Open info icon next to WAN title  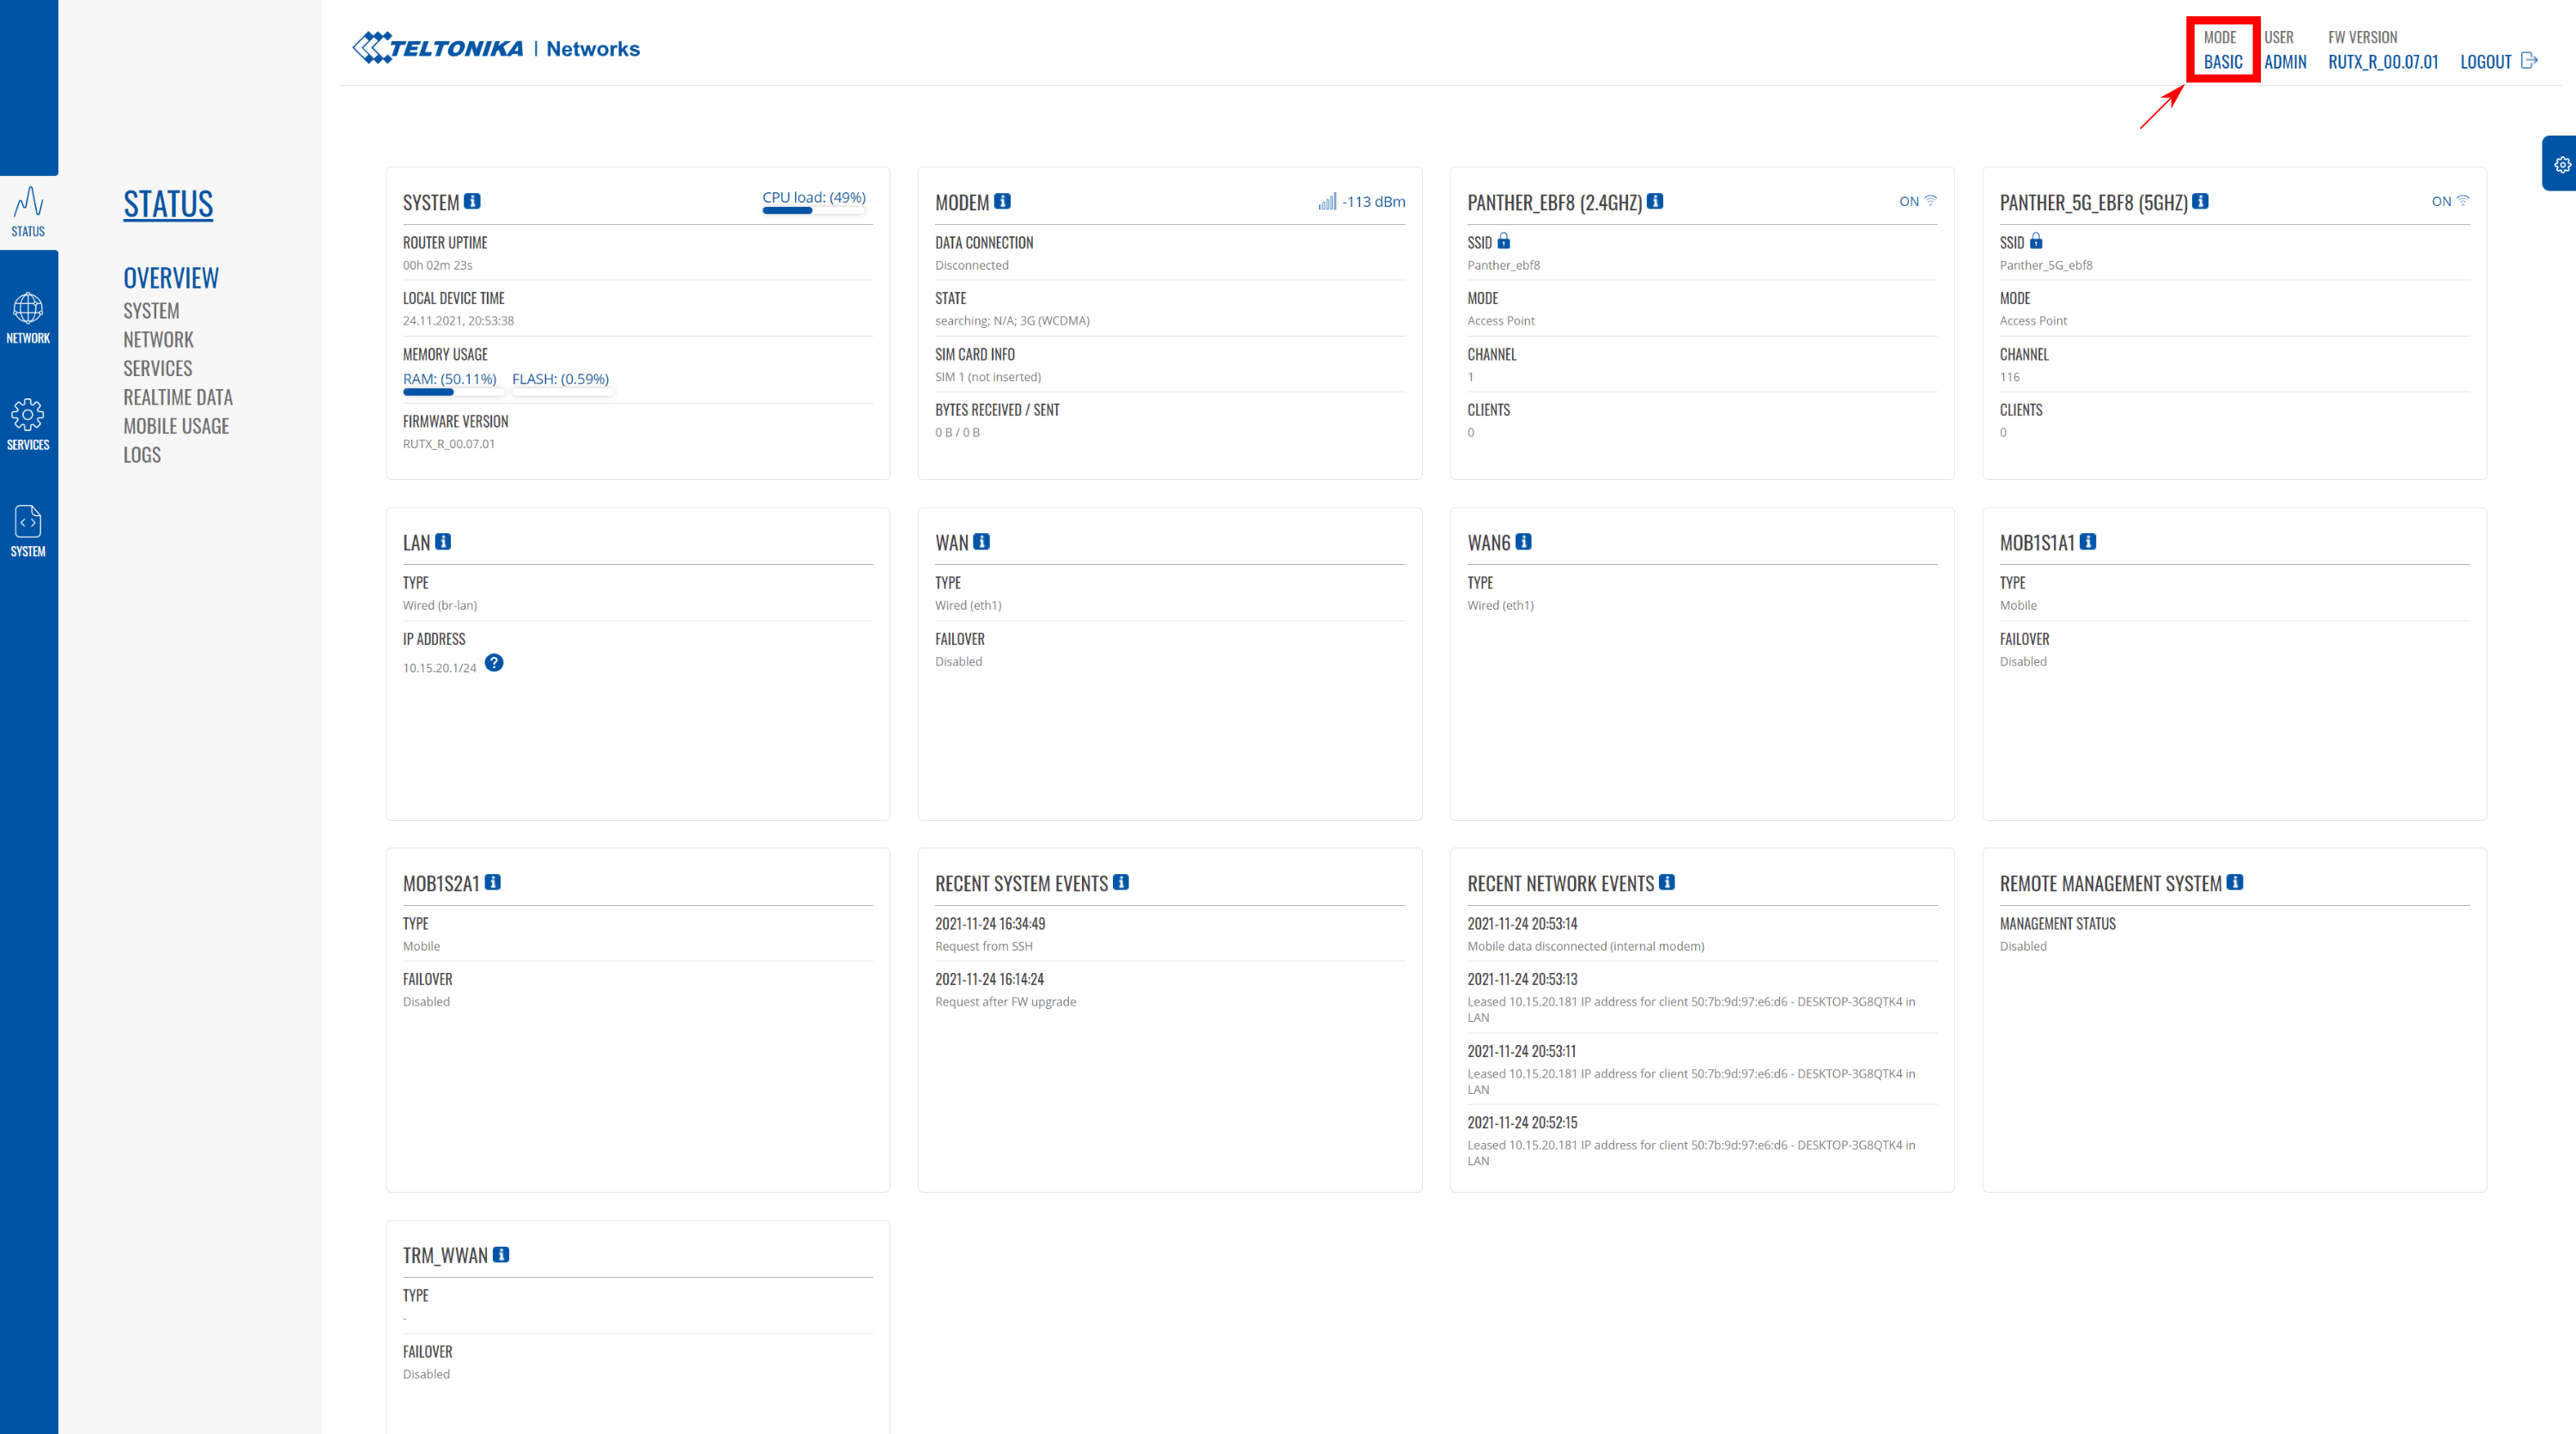click(x=982, y=541)
